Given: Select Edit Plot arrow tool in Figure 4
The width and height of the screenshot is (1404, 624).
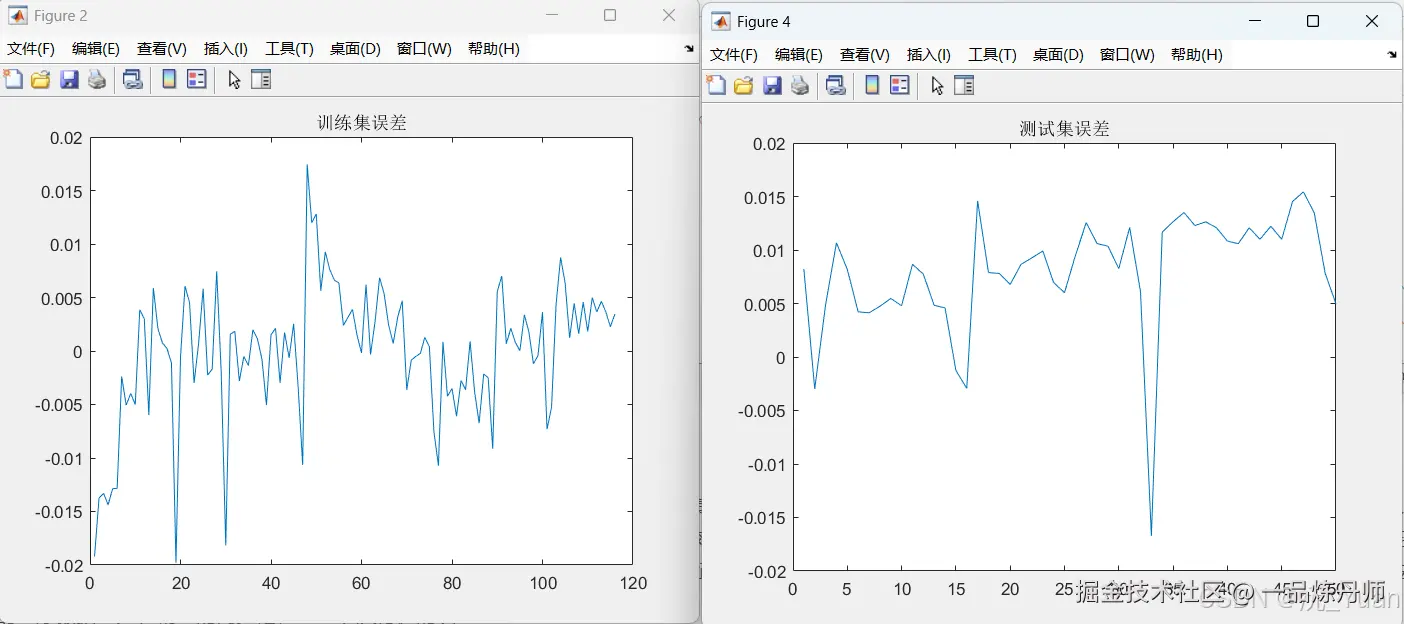Looking at the screenshot, I should point(937,86).
